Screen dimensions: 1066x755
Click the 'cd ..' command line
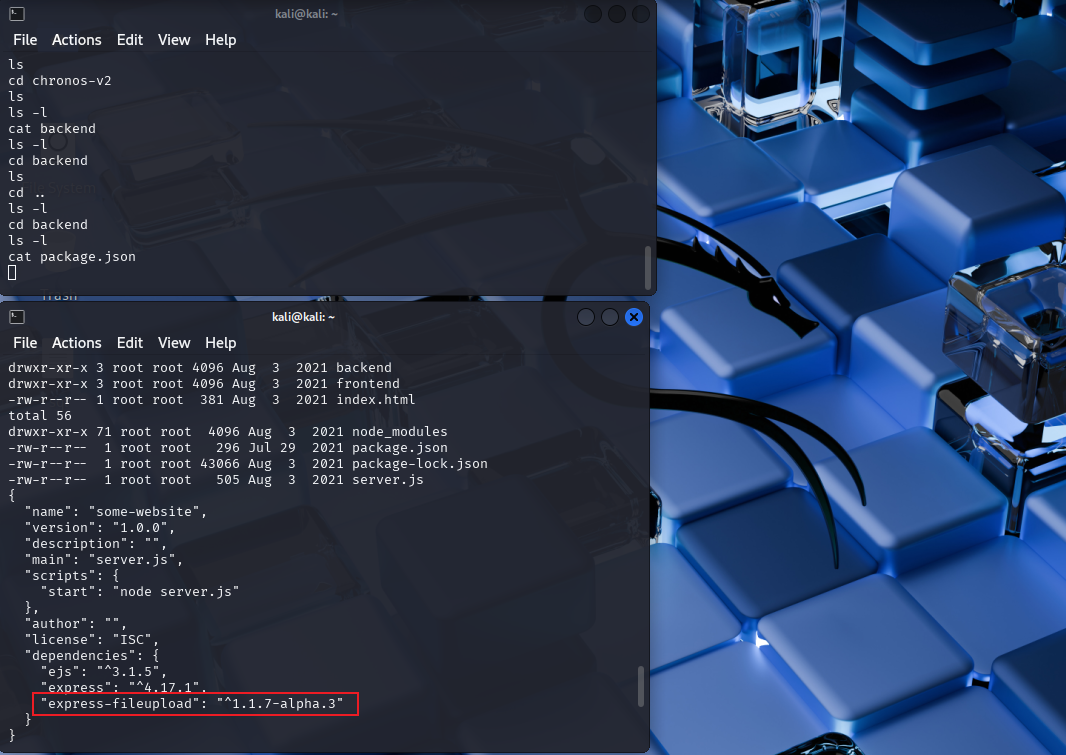pos(27,192)
